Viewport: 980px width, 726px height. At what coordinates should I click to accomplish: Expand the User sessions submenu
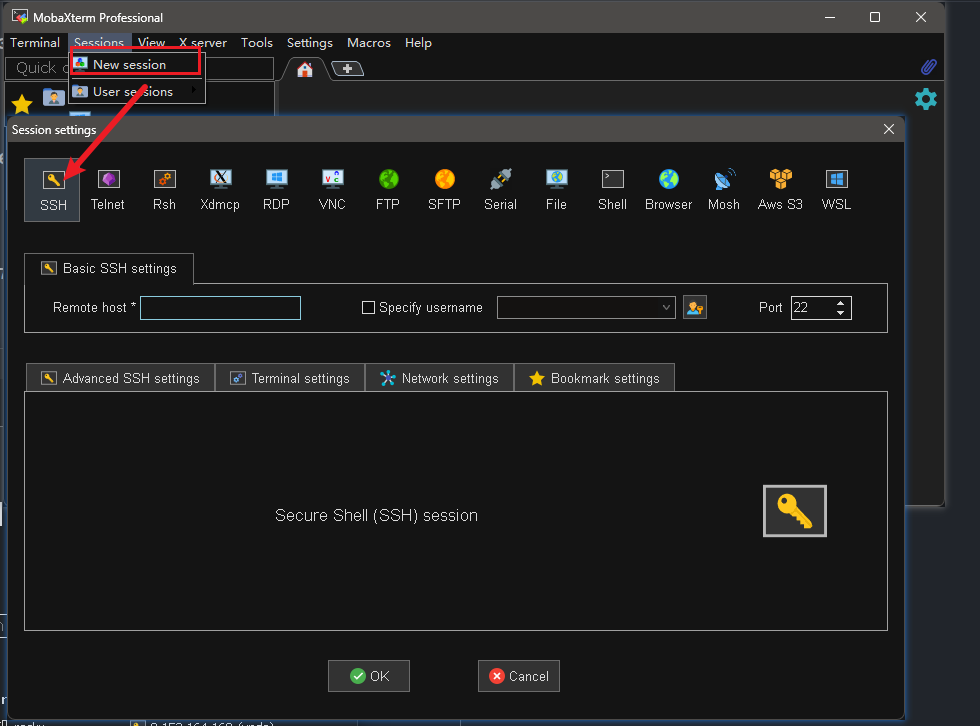[138, 91]
